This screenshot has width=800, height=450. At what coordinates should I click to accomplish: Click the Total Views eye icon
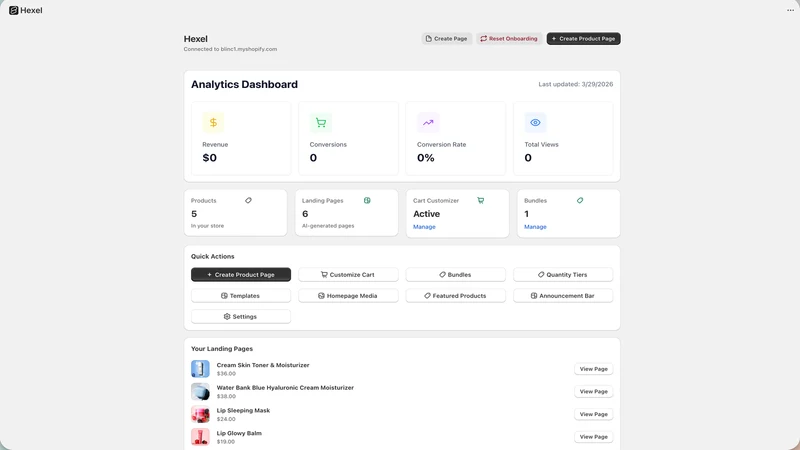pyautogui.click(x=535, y=122)
